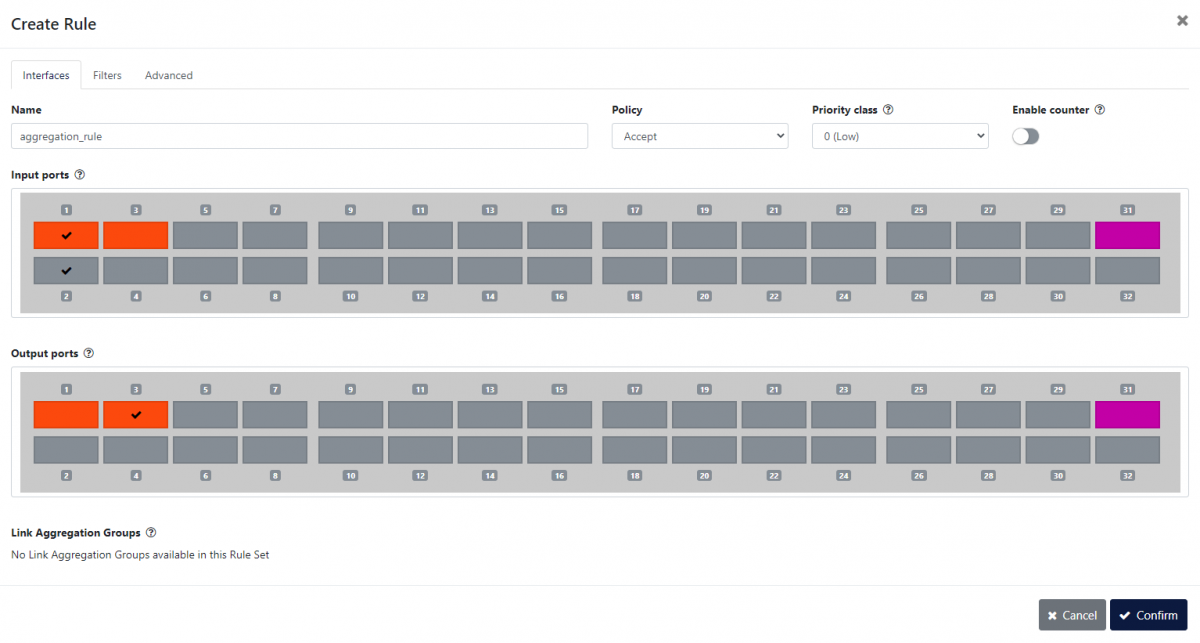
Task: Switch to the Filters tab
Action: pos(107,75)
